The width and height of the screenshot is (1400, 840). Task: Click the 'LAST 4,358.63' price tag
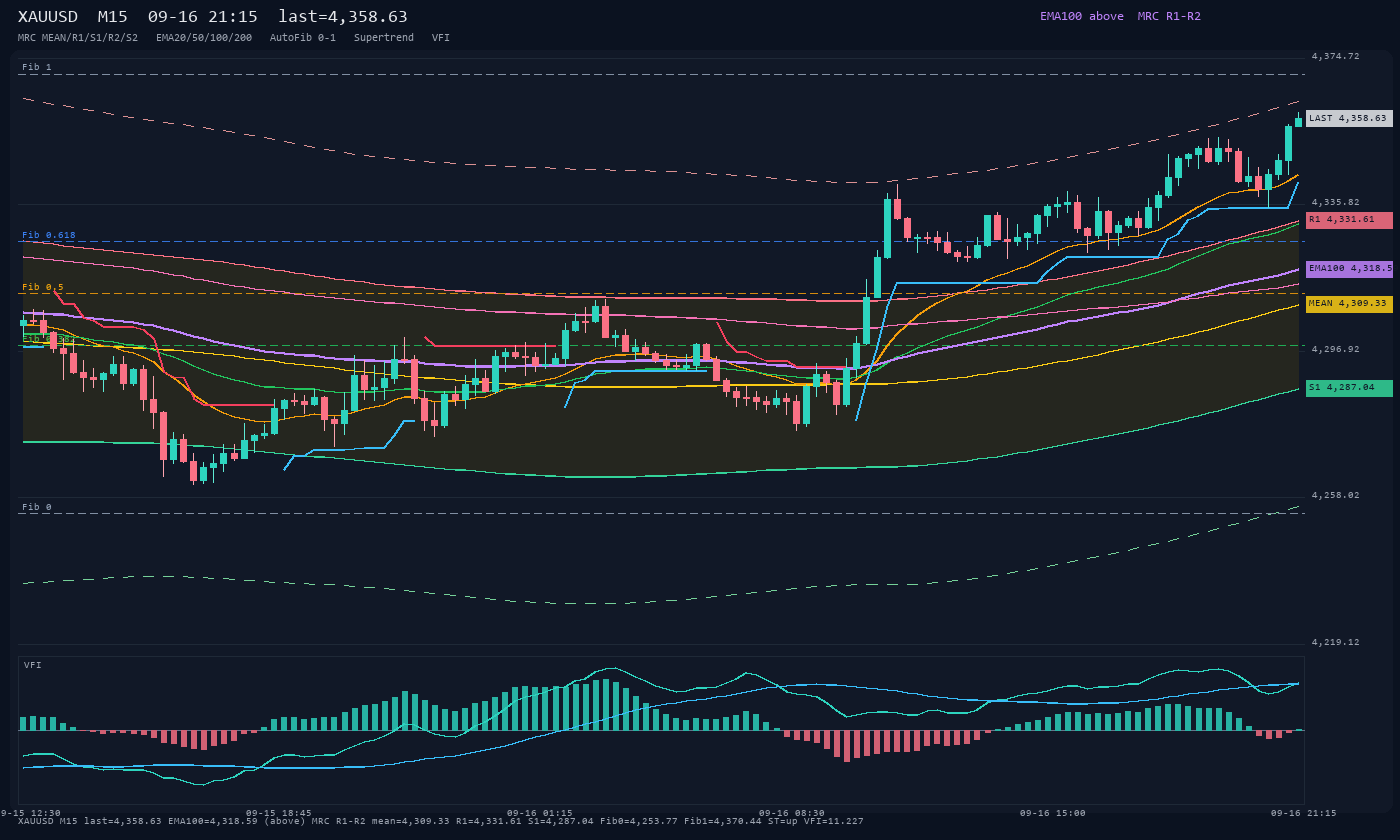coord(1349,118)
